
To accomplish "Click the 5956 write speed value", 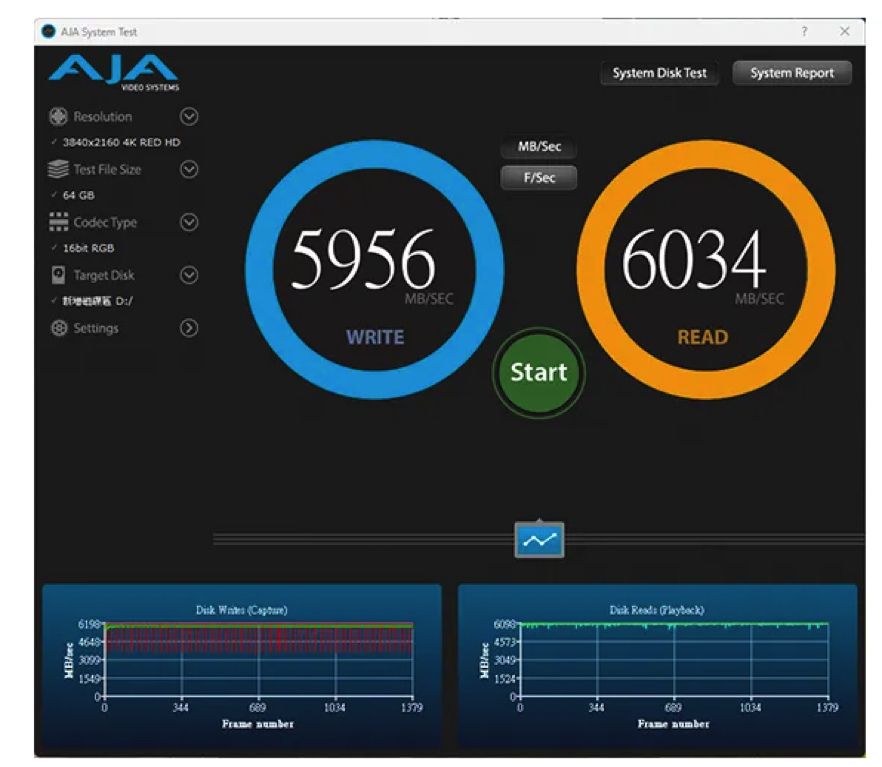I will [x=363, y=259].
